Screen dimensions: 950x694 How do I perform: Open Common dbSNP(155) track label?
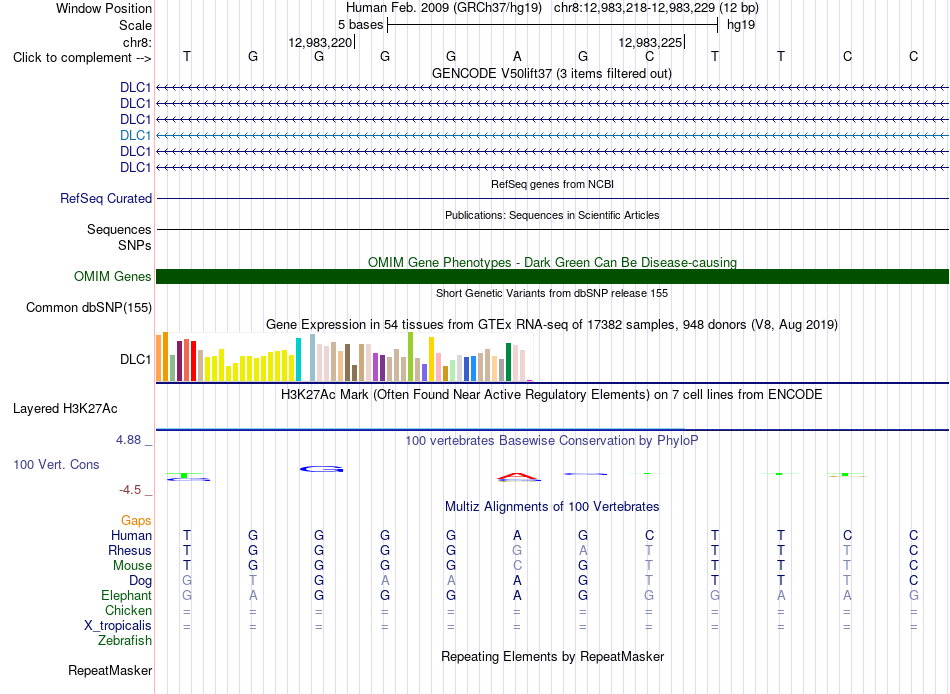tap(88, 307)
